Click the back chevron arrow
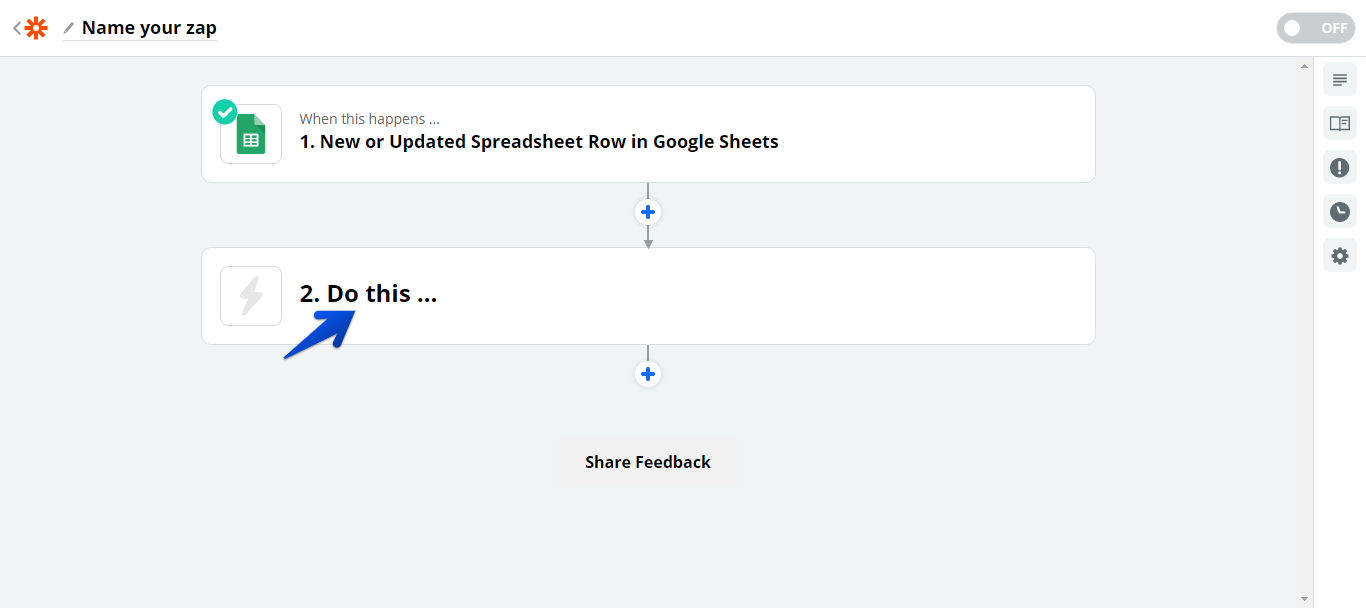This screenshot has width=1366, height=608. (x=17, y=28)
